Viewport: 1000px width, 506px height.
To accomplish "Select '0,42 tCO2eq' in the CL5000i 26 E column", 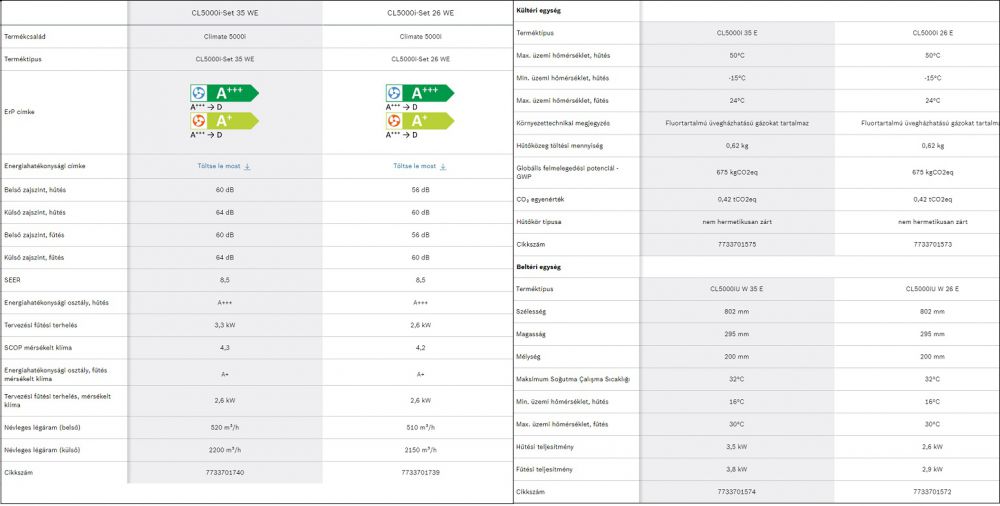I will [x=932, y=200].
